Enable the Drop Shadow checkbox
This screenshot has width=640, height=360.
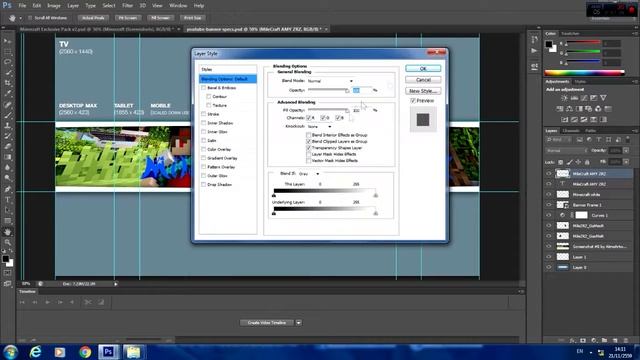pos(203,184)
